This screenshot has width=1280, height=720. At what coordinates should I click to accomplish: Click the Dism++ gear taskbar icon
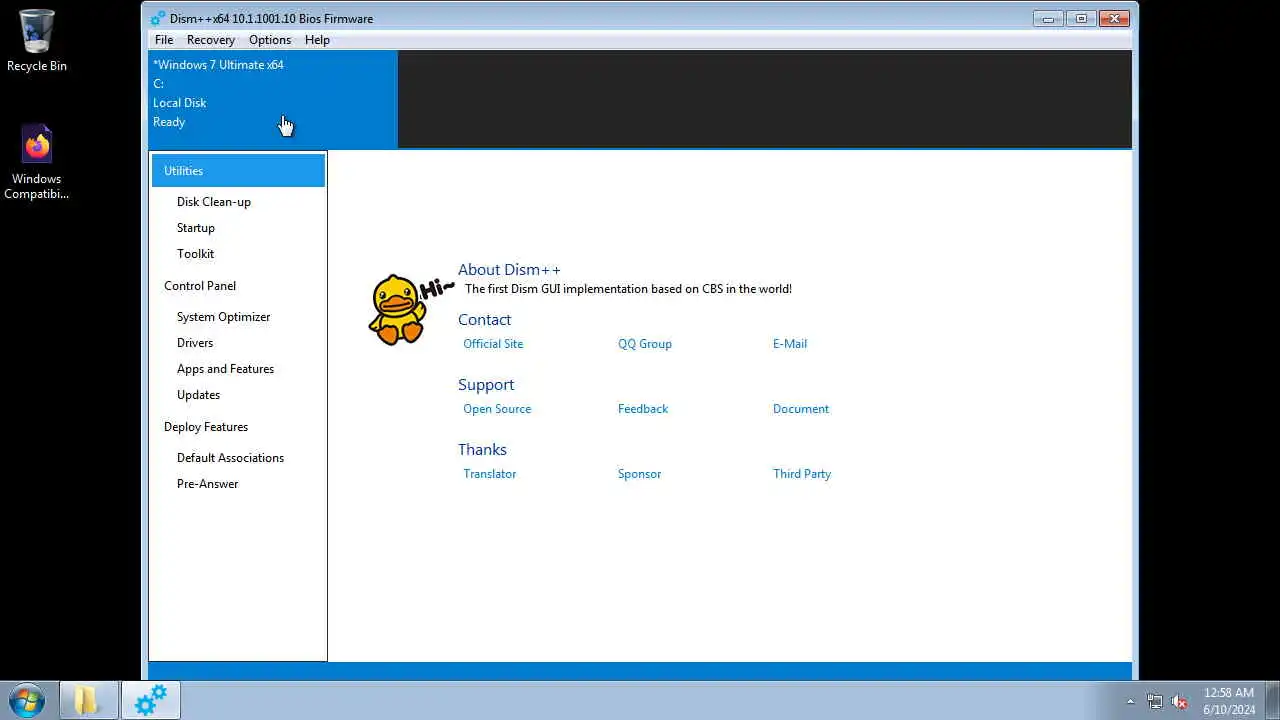tap(151, 700)
